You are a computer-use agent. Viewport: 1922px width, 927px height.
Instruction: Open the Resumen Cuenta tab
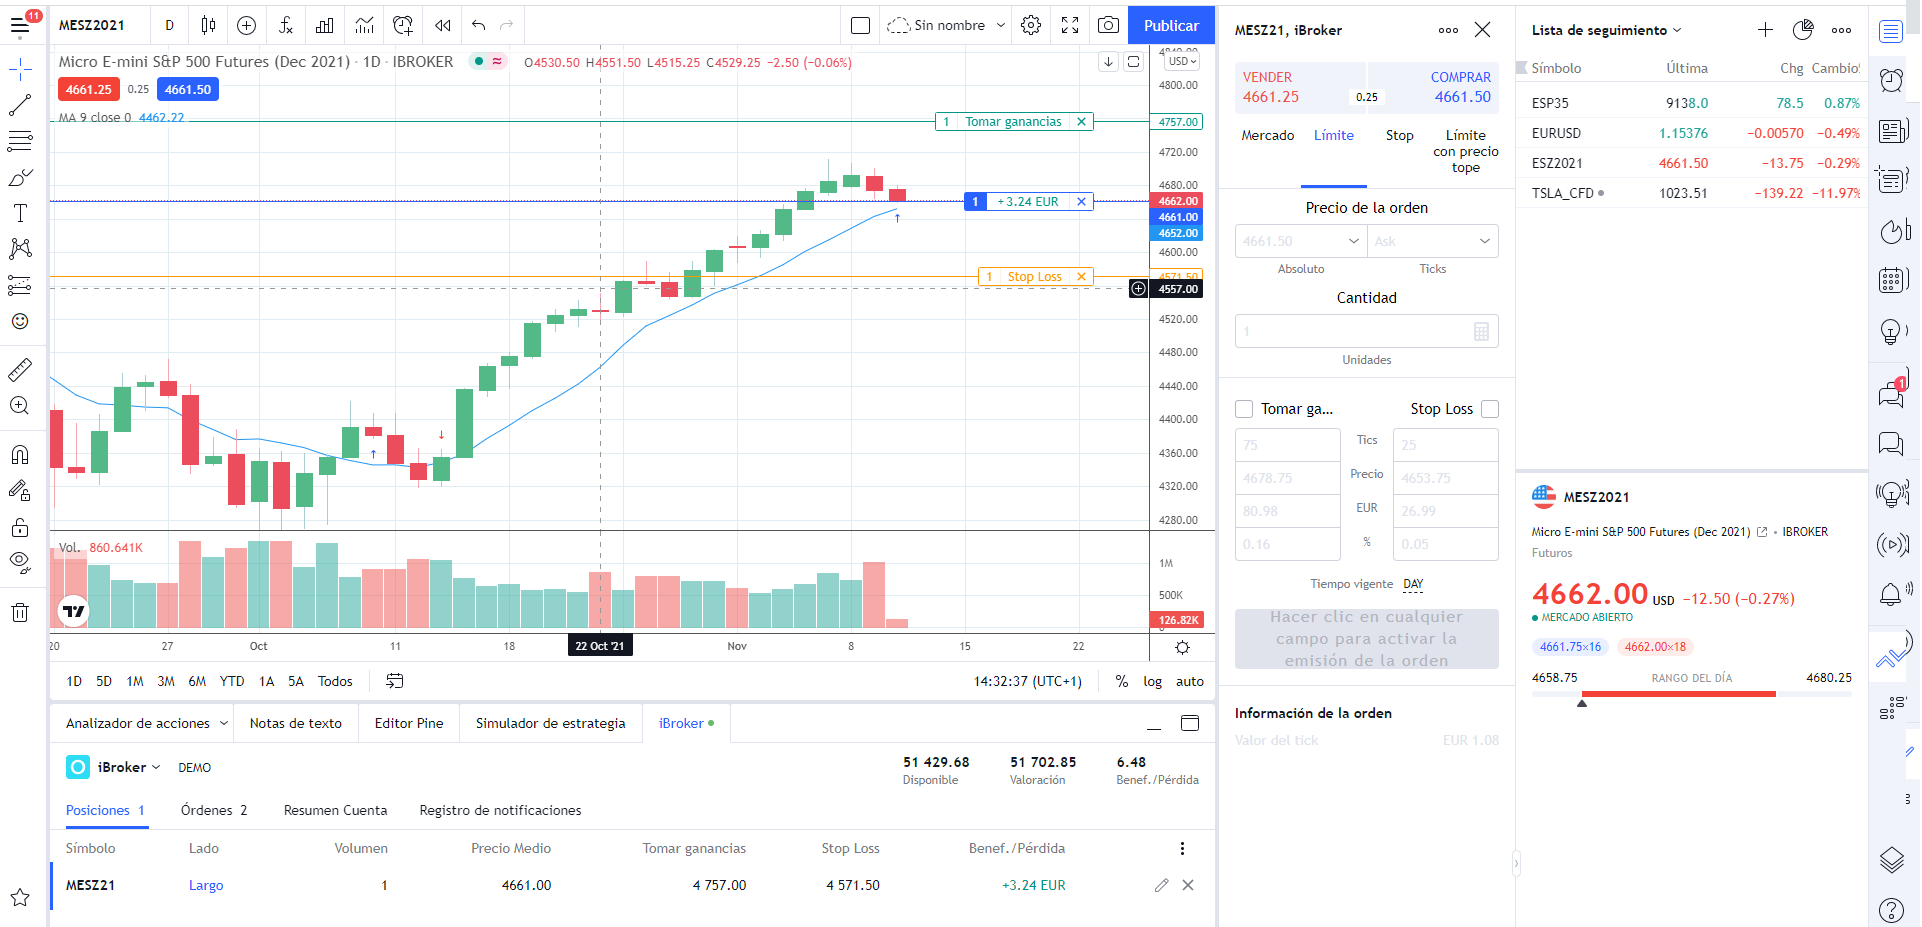(335, 810)
